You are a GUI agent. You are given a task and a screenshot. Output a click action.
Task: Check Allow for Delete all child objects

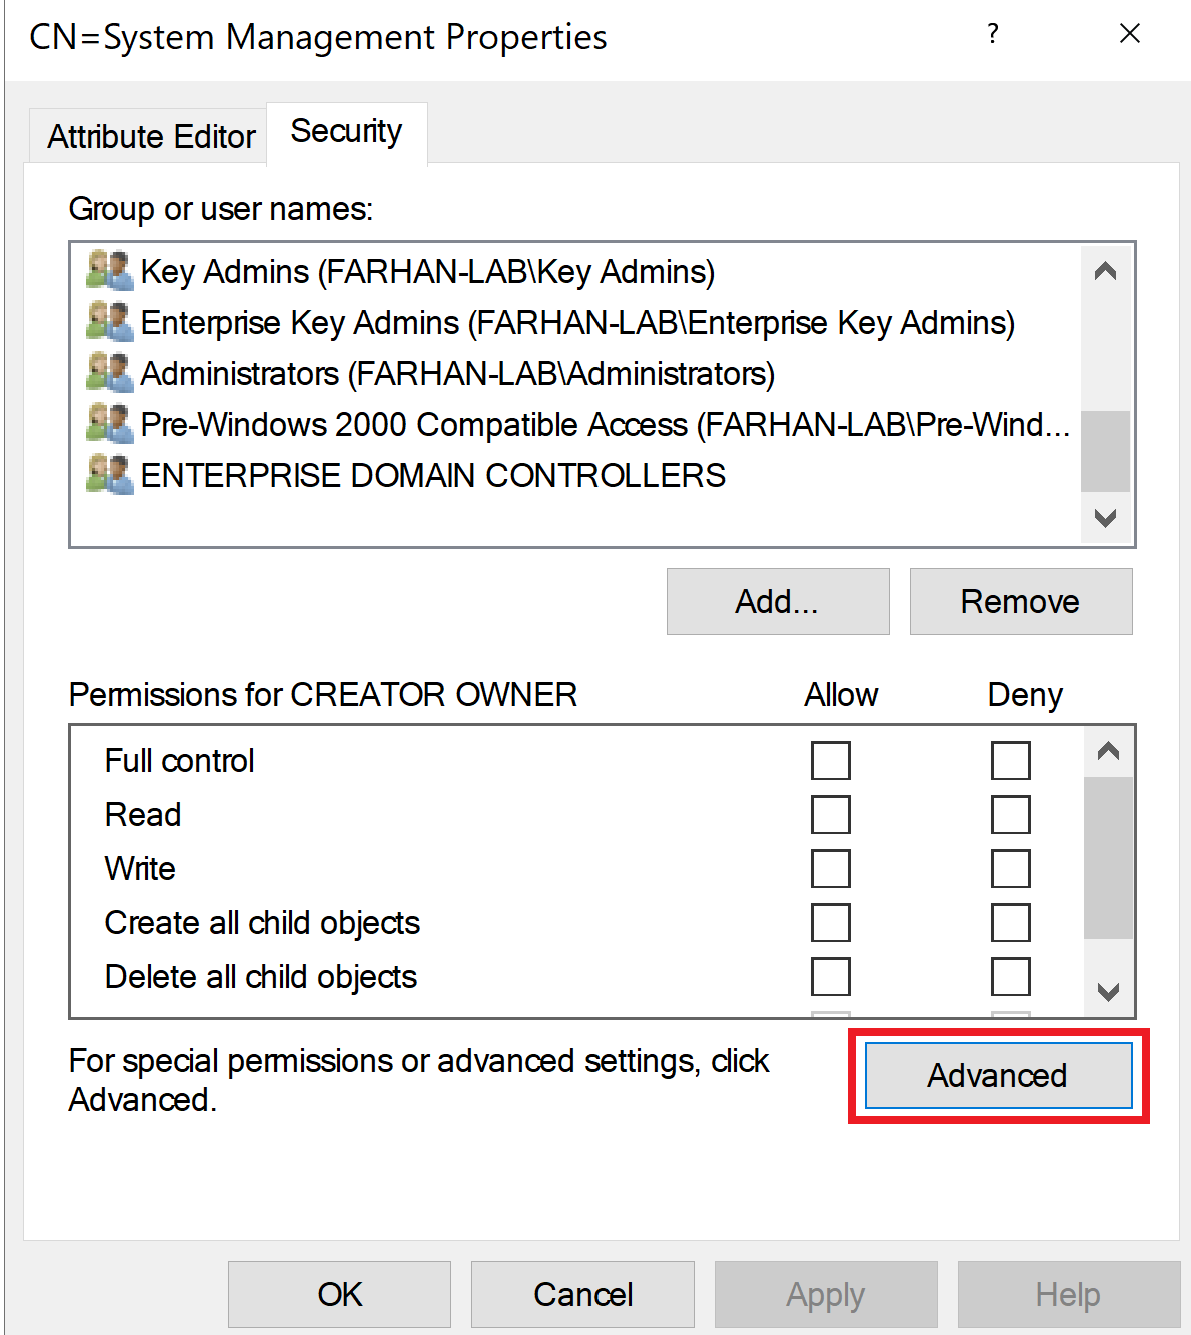point(830,977)
